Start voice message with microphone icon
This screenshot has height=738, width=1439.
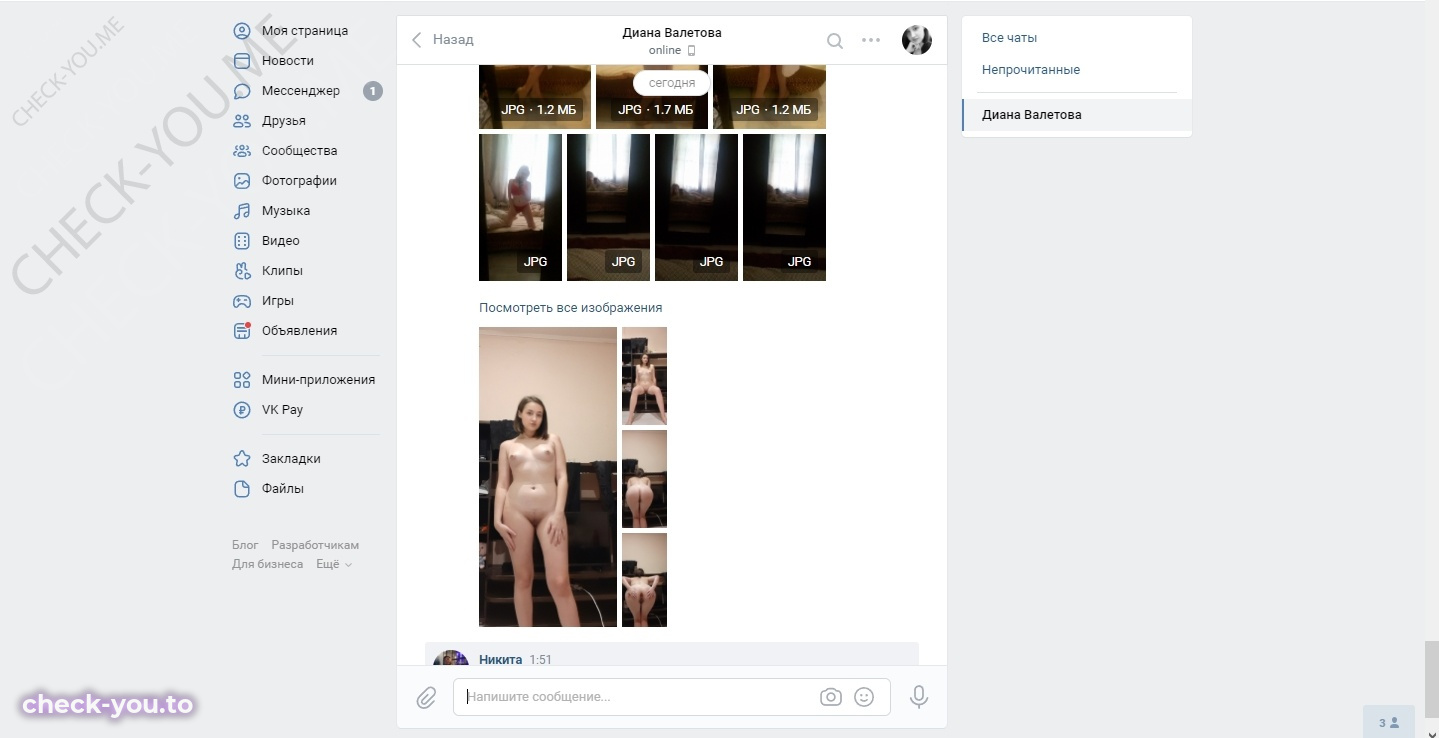point(919,697)
